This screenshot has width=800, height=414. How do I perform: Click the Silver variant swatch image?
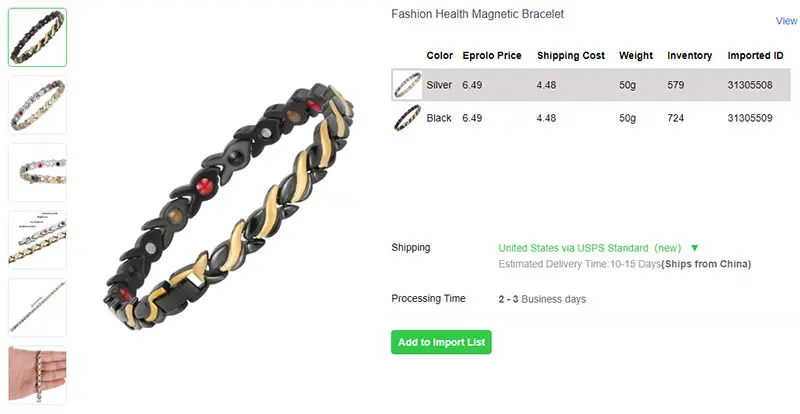408,85
